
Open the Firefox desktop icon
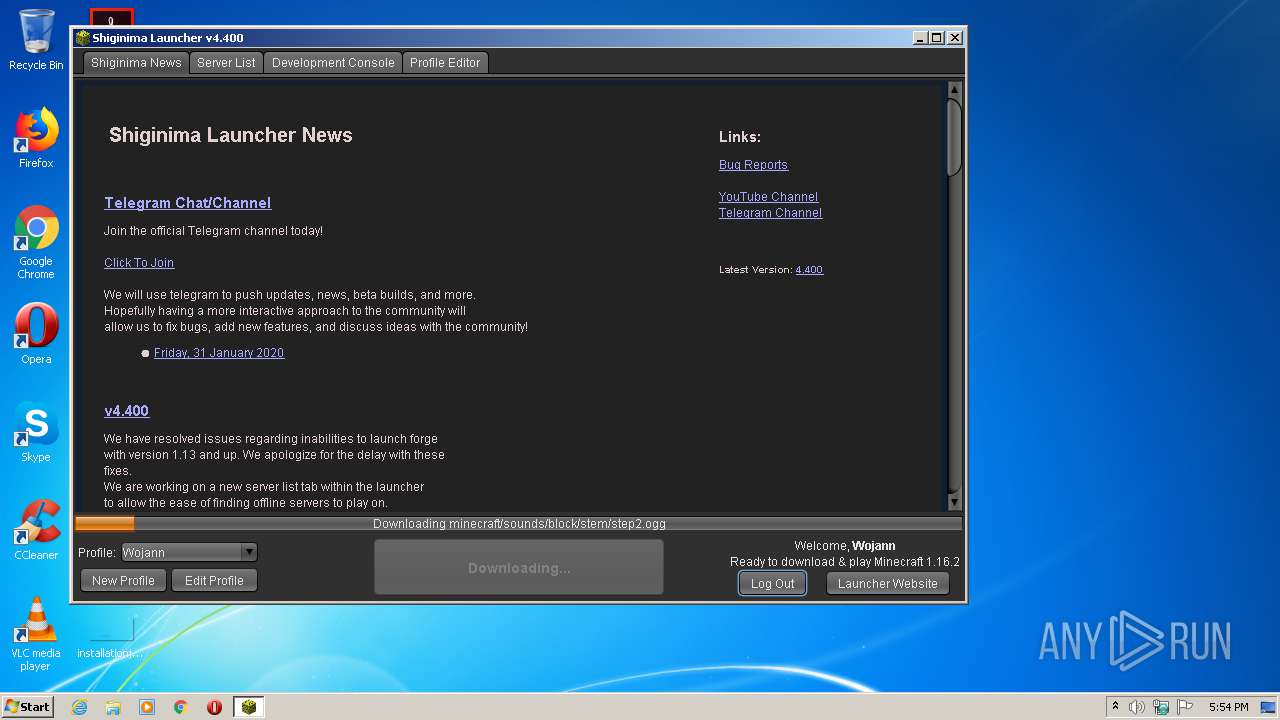36,138
